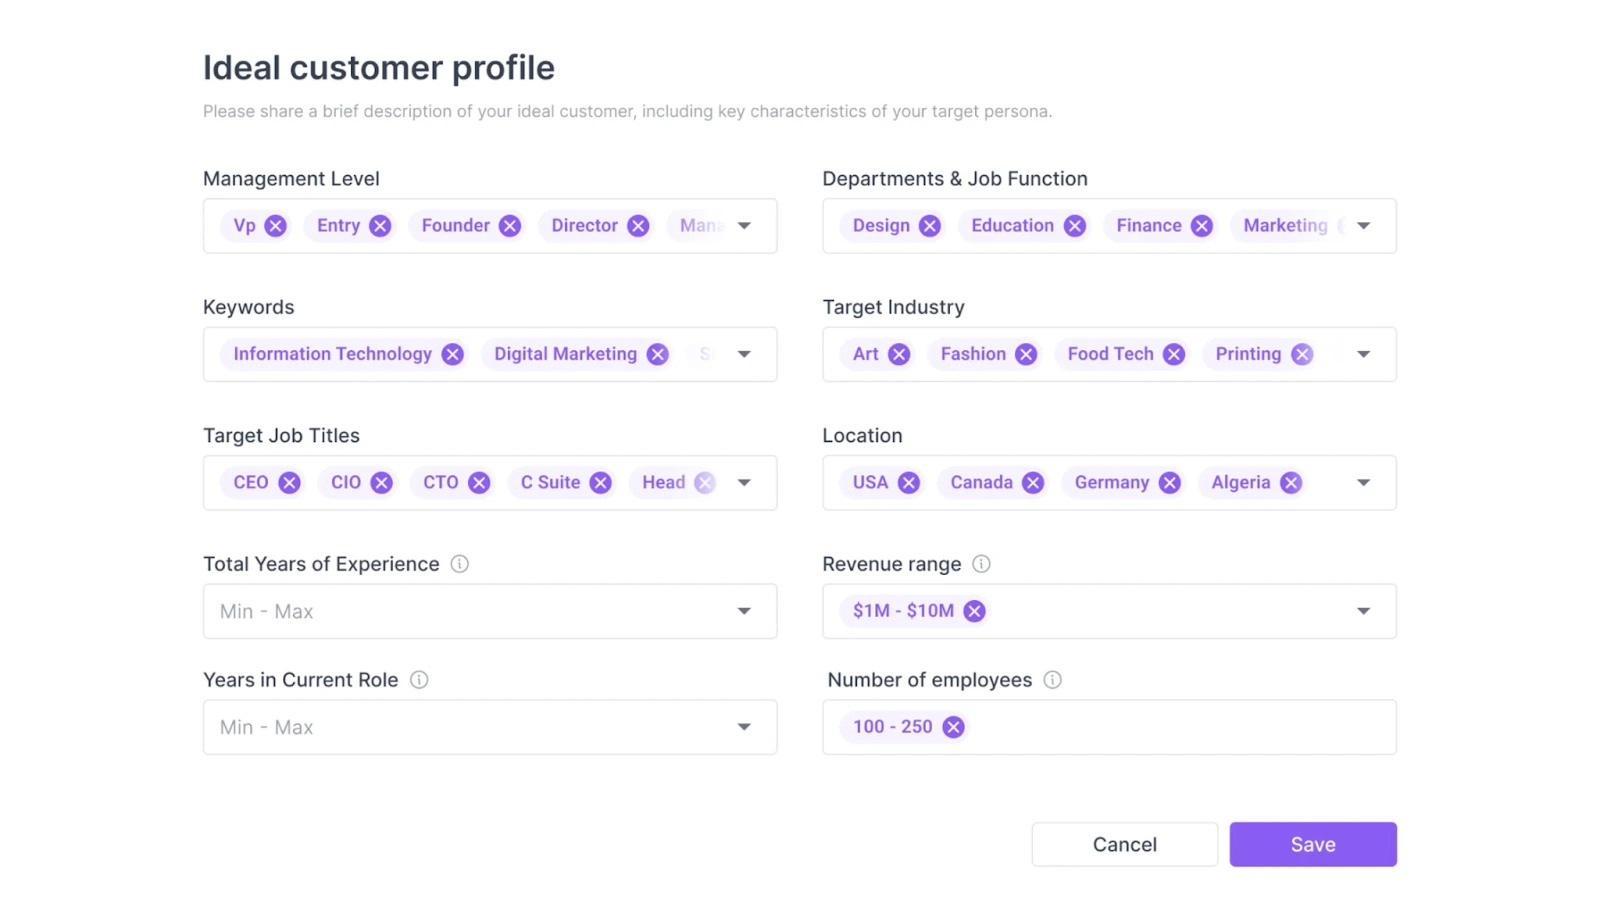1600x900 pixels.
Task: Remove the CEO job title tag
Action: (289, 481)
